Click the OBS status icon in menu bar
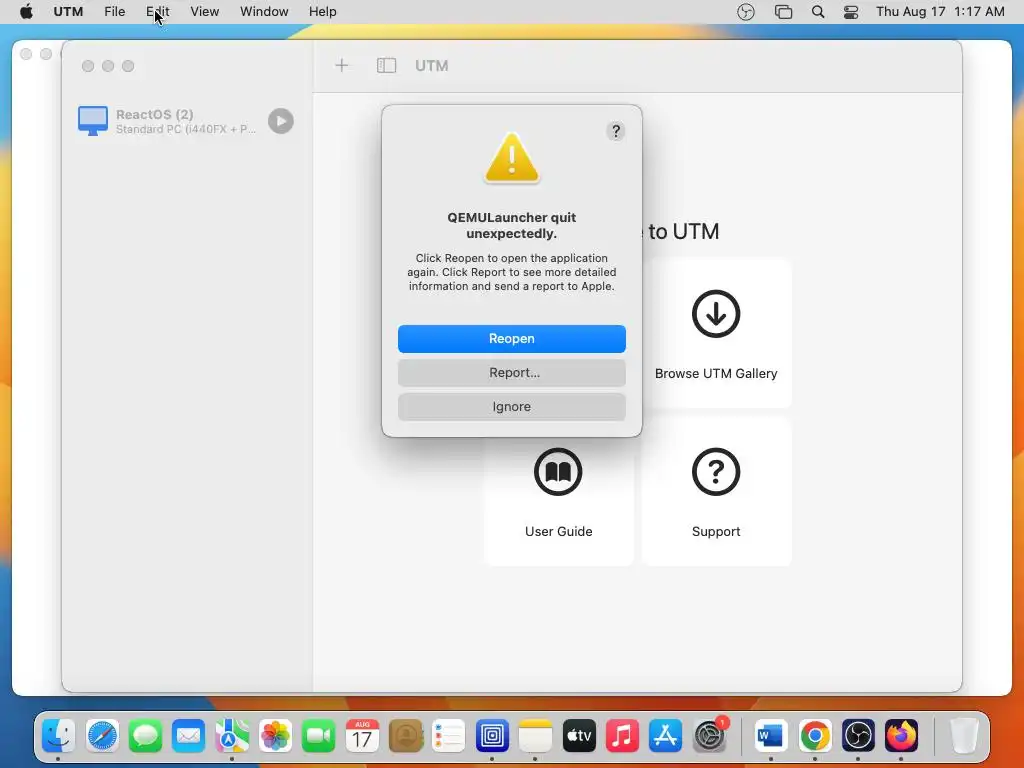The height and width of the screenshot is (768, 1024). coord(746,12)
